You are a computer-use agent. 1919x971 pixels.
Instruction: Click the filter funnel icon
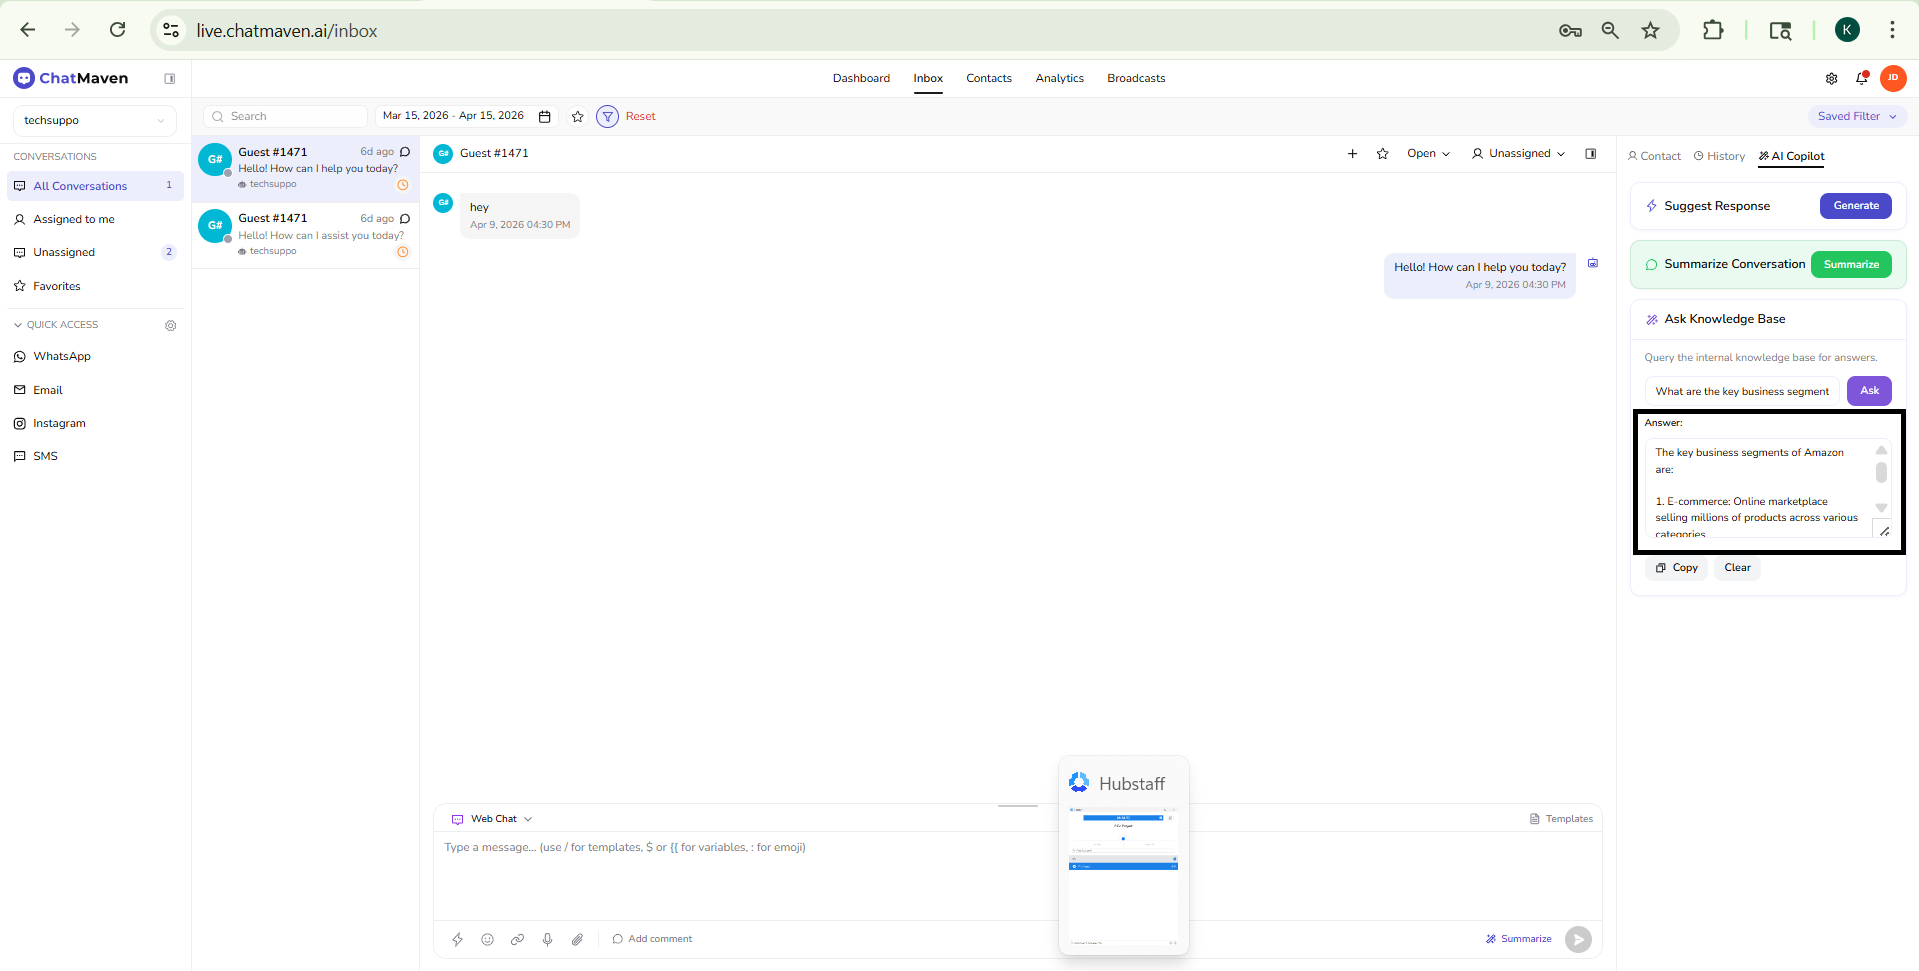tap(607, 117)
